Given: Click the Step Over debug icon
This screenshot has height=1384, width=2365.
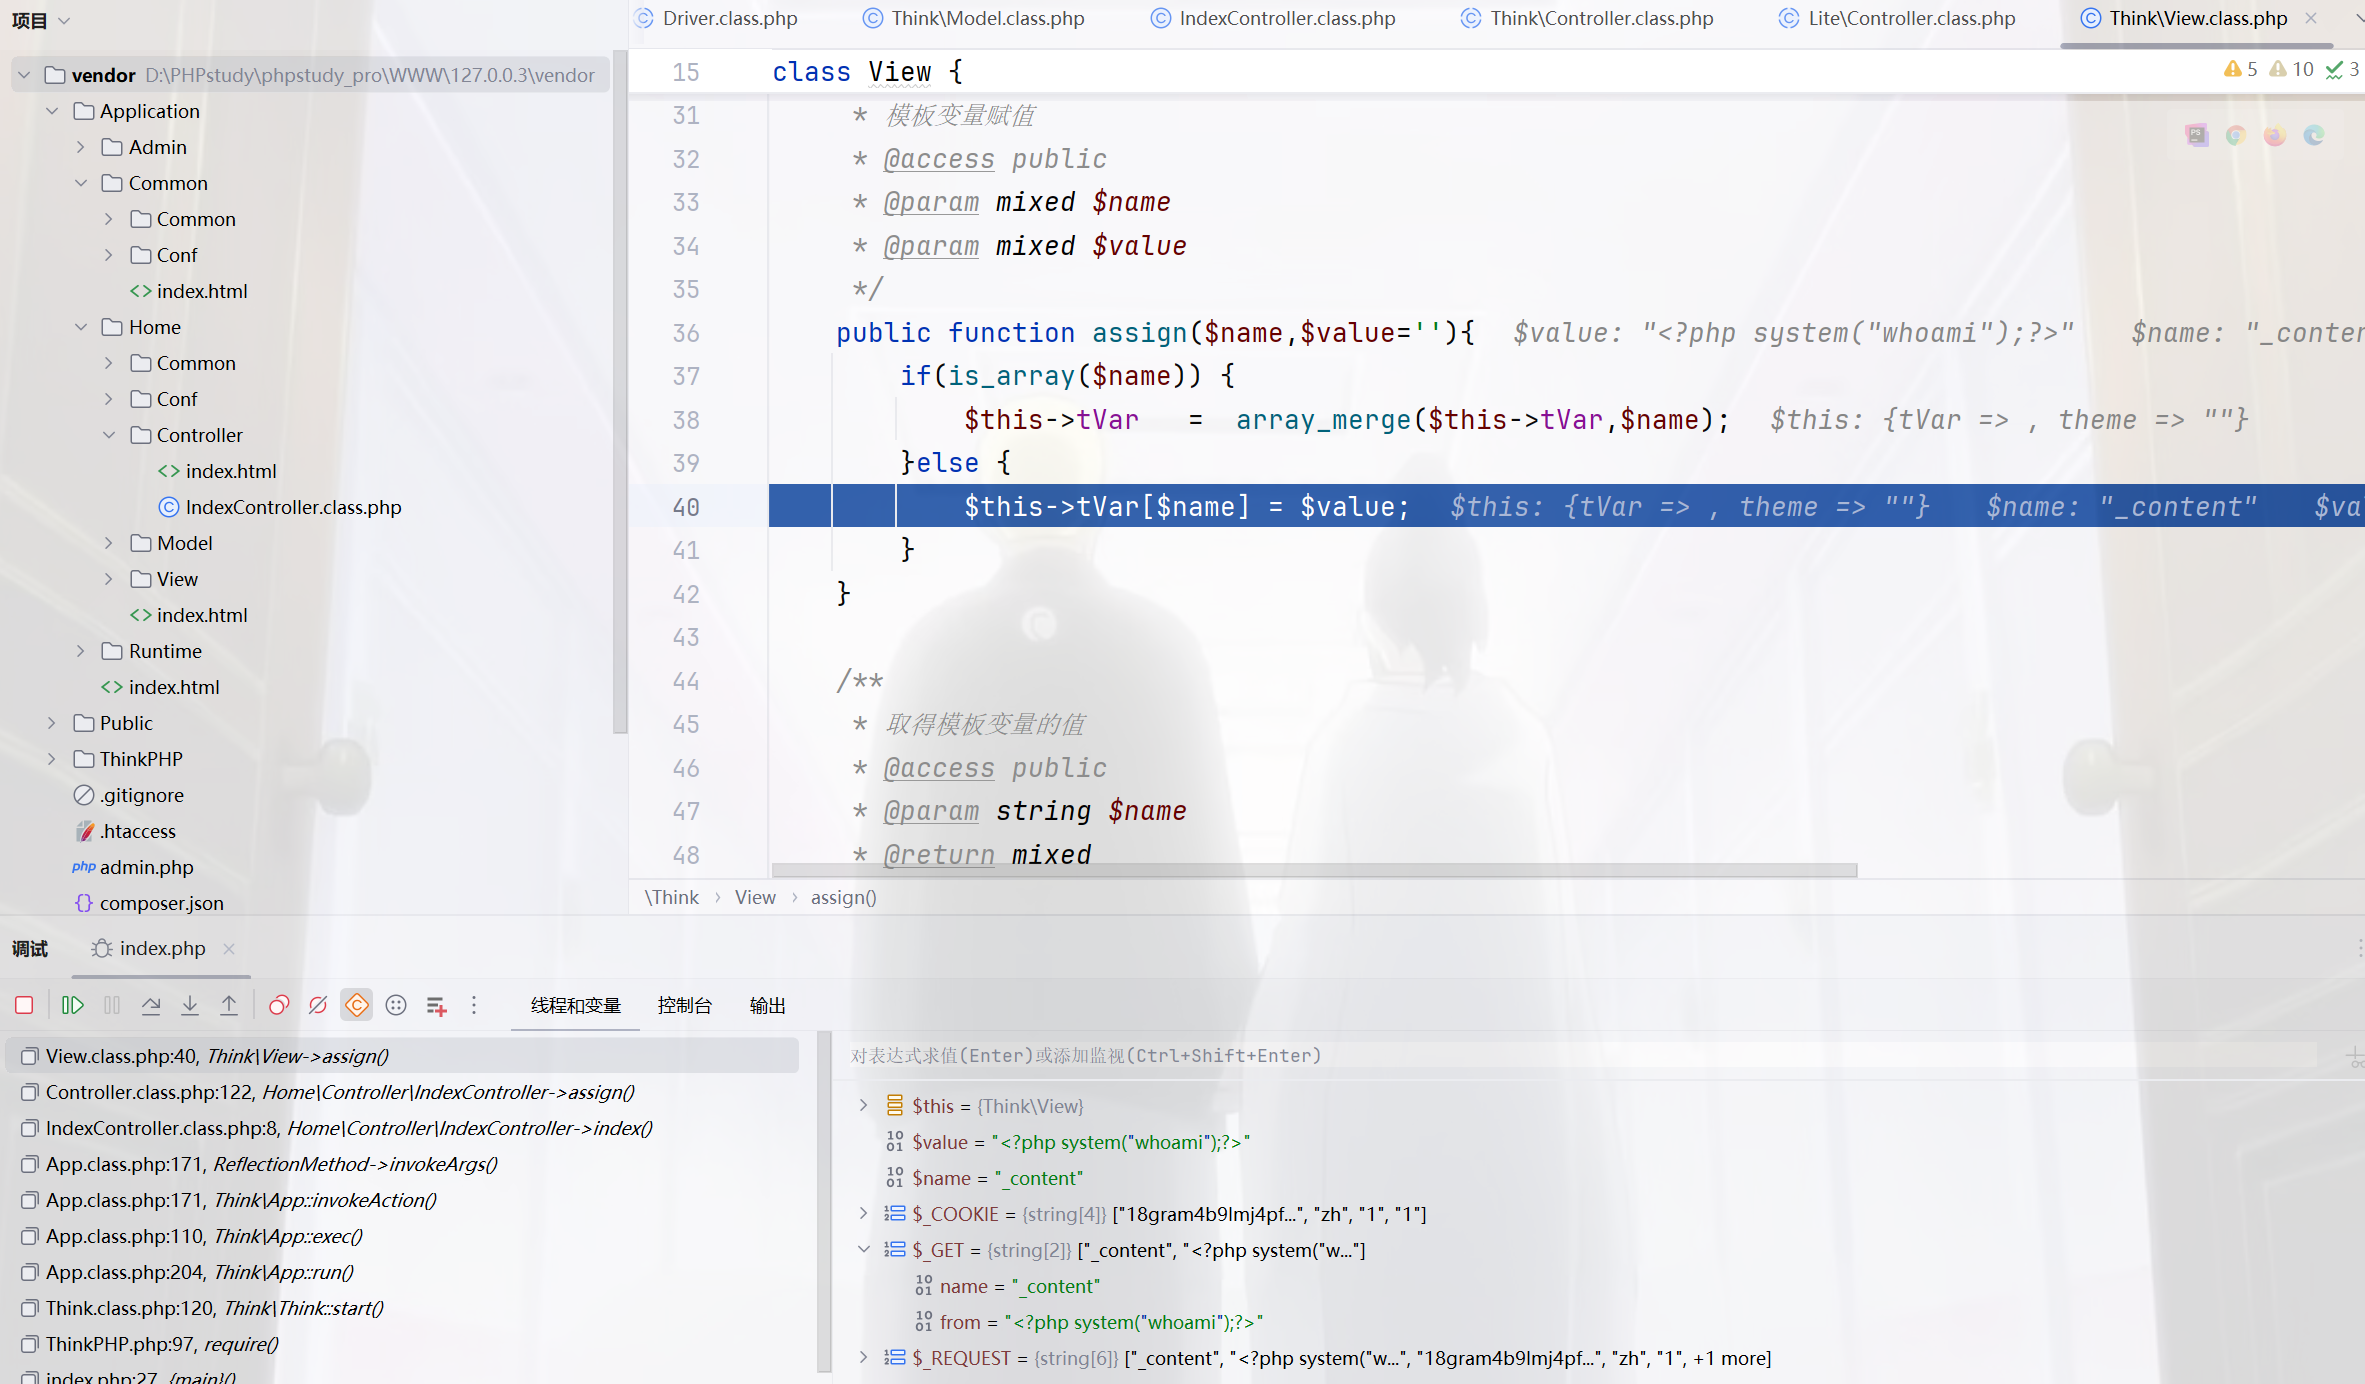Looking at the screenshot, I should (151, 1005).
